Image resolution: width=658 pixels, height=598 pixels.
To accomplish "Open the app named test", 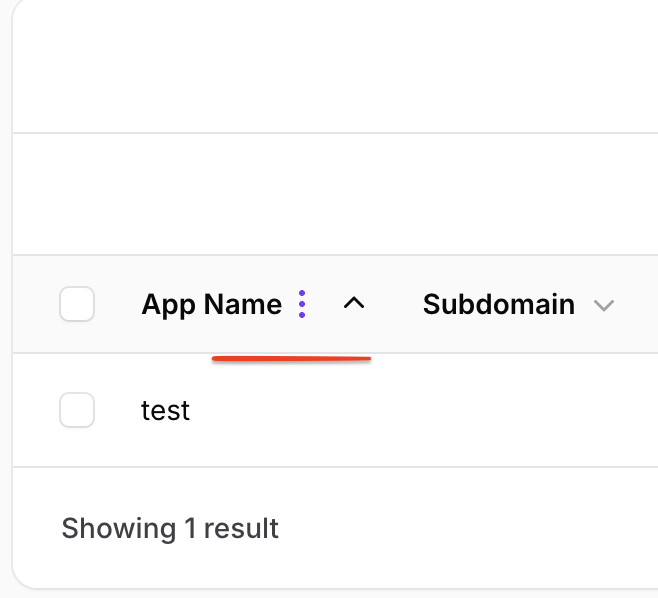I will (x=165, y=410).
